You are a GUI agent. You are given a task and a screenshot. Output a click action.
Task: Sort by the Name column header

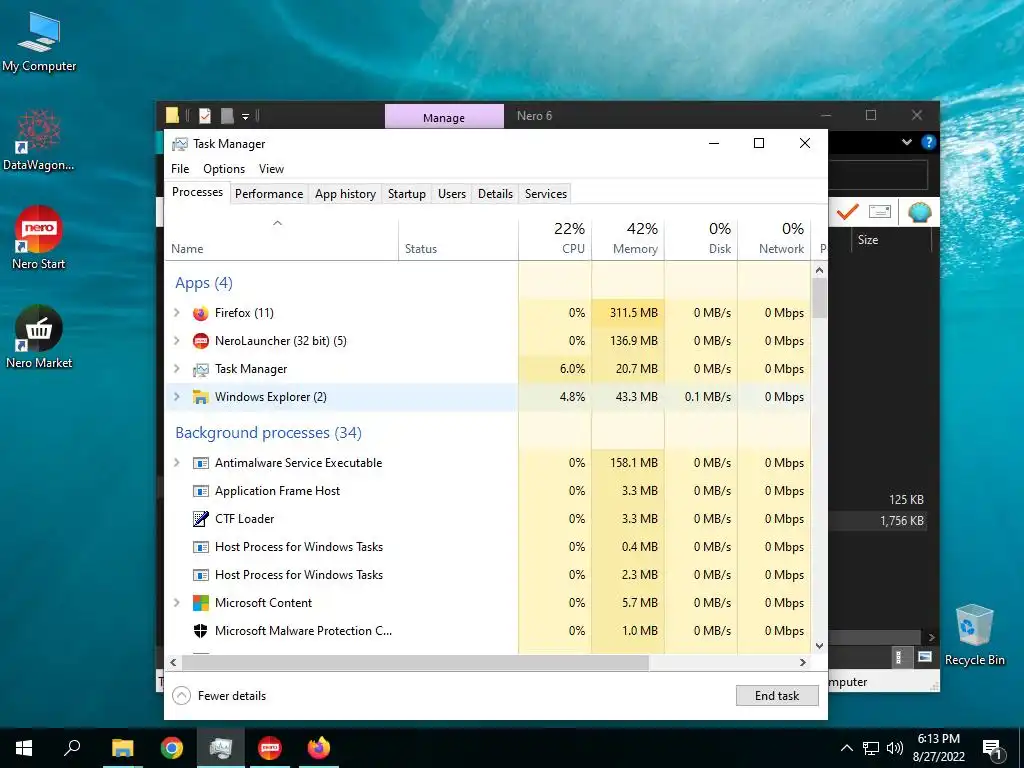coord(281,238)
